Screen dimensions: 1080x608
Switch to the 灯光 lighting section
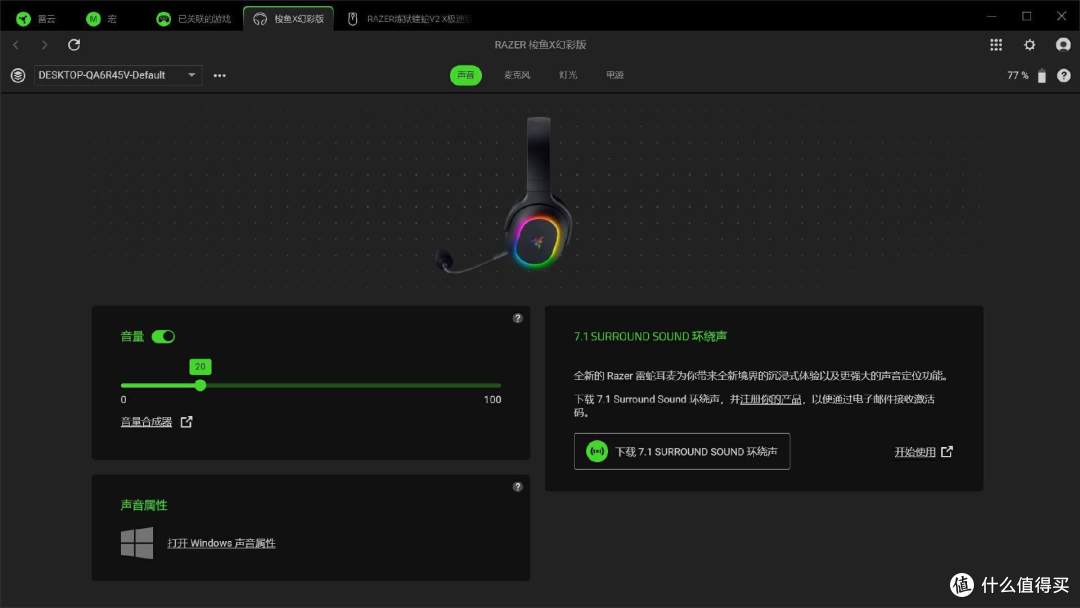pyautogui.click(x=568, y=75)
